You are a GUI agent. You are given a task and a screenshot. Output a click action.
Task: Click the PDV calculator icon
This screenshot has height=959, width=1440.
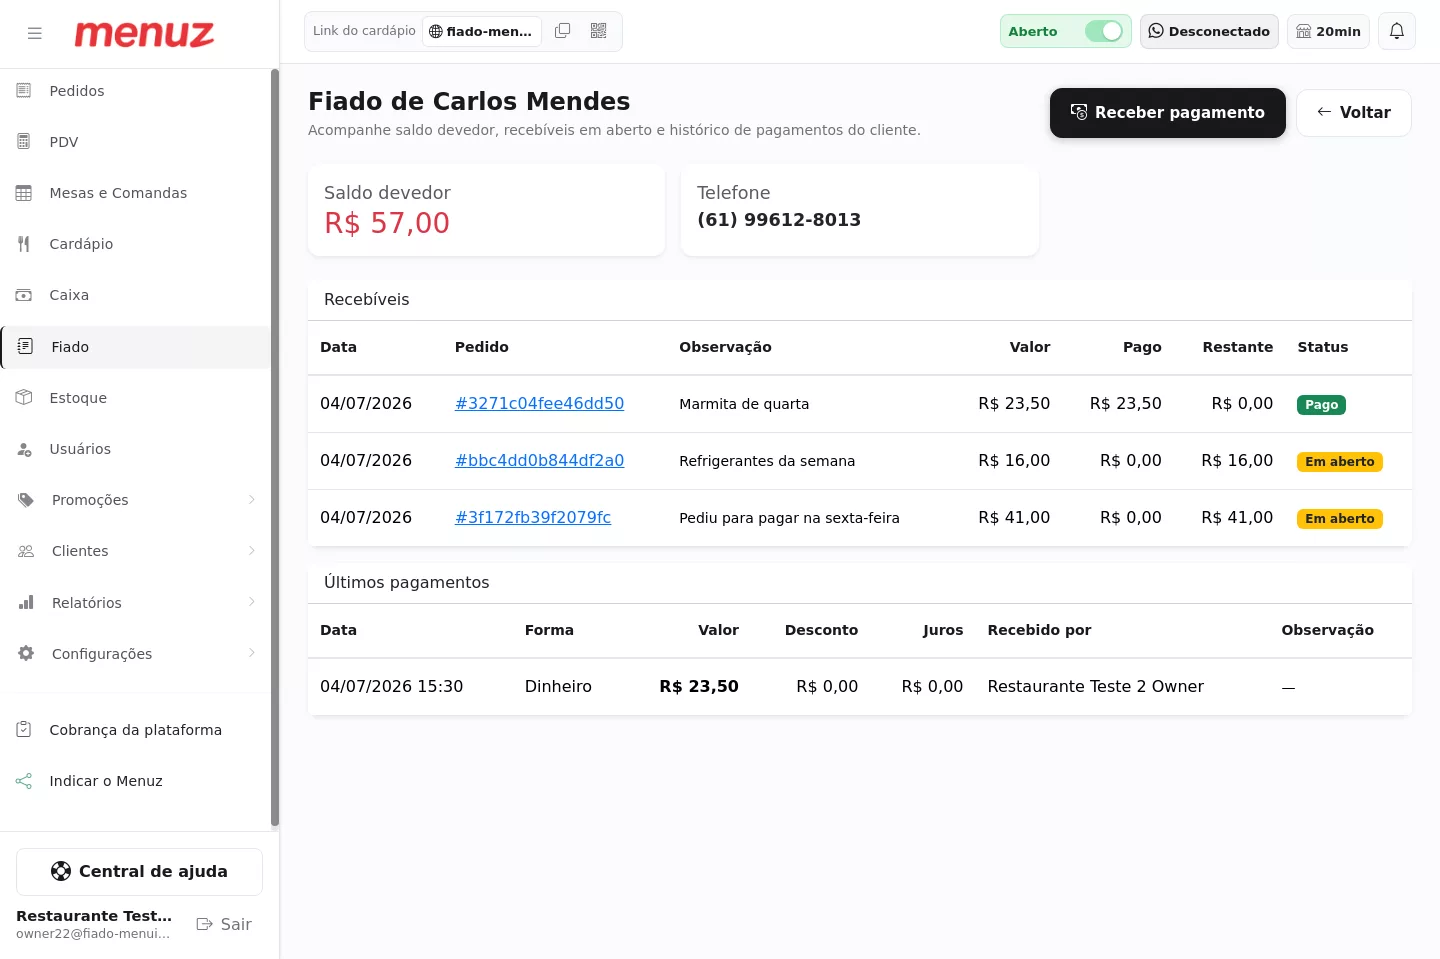(x=24, y=142)
